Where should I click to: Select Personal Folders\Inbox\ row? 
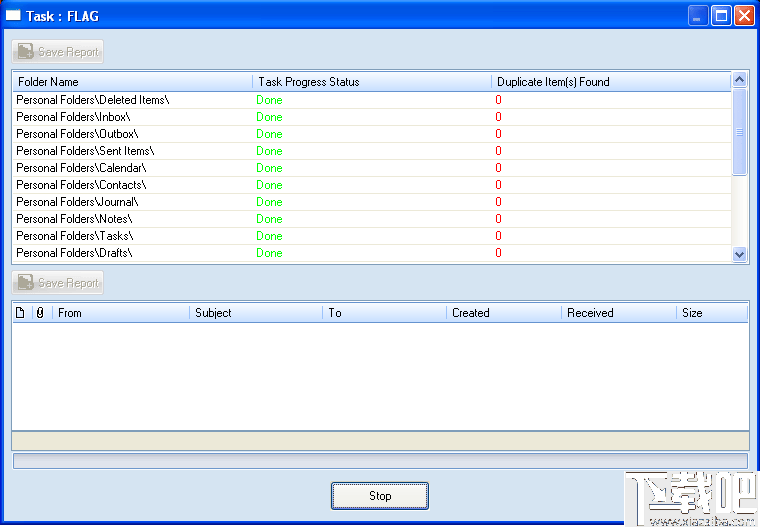coord(372,117)
